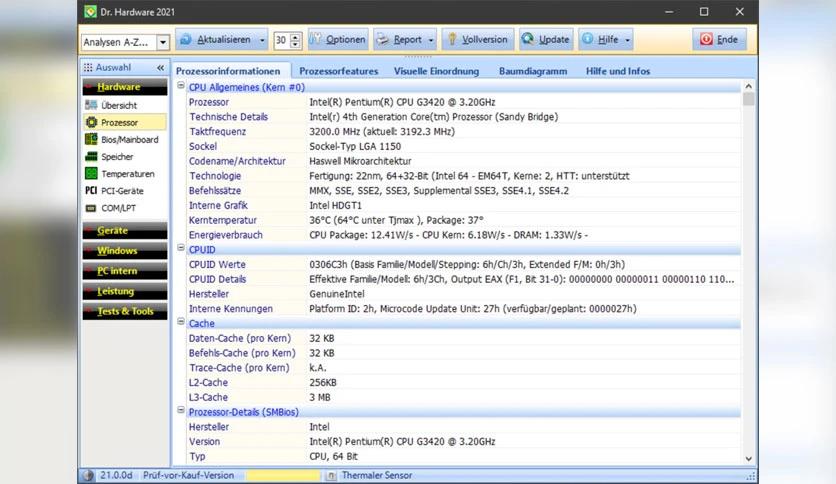The height and width of the screenshot is (484, 836).
Task: Expand the Geräte category header
Action: pyautogui.click(x=125, y=230)
